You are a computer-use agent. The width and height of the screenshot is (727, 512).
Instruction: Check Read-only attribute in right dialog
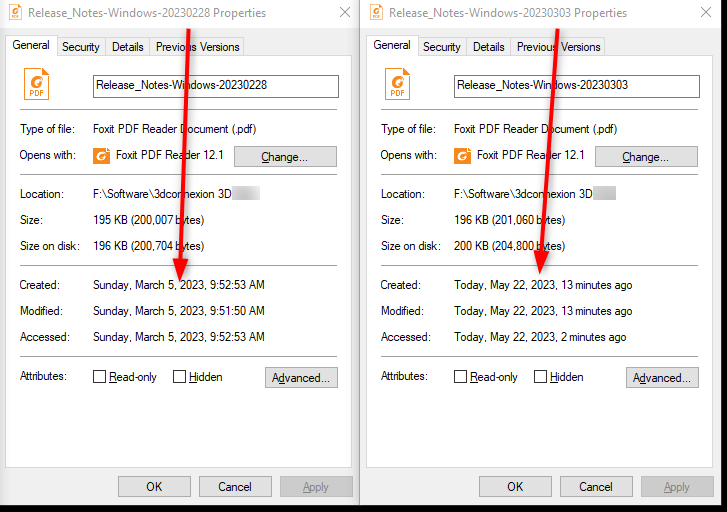pos(460,377)
